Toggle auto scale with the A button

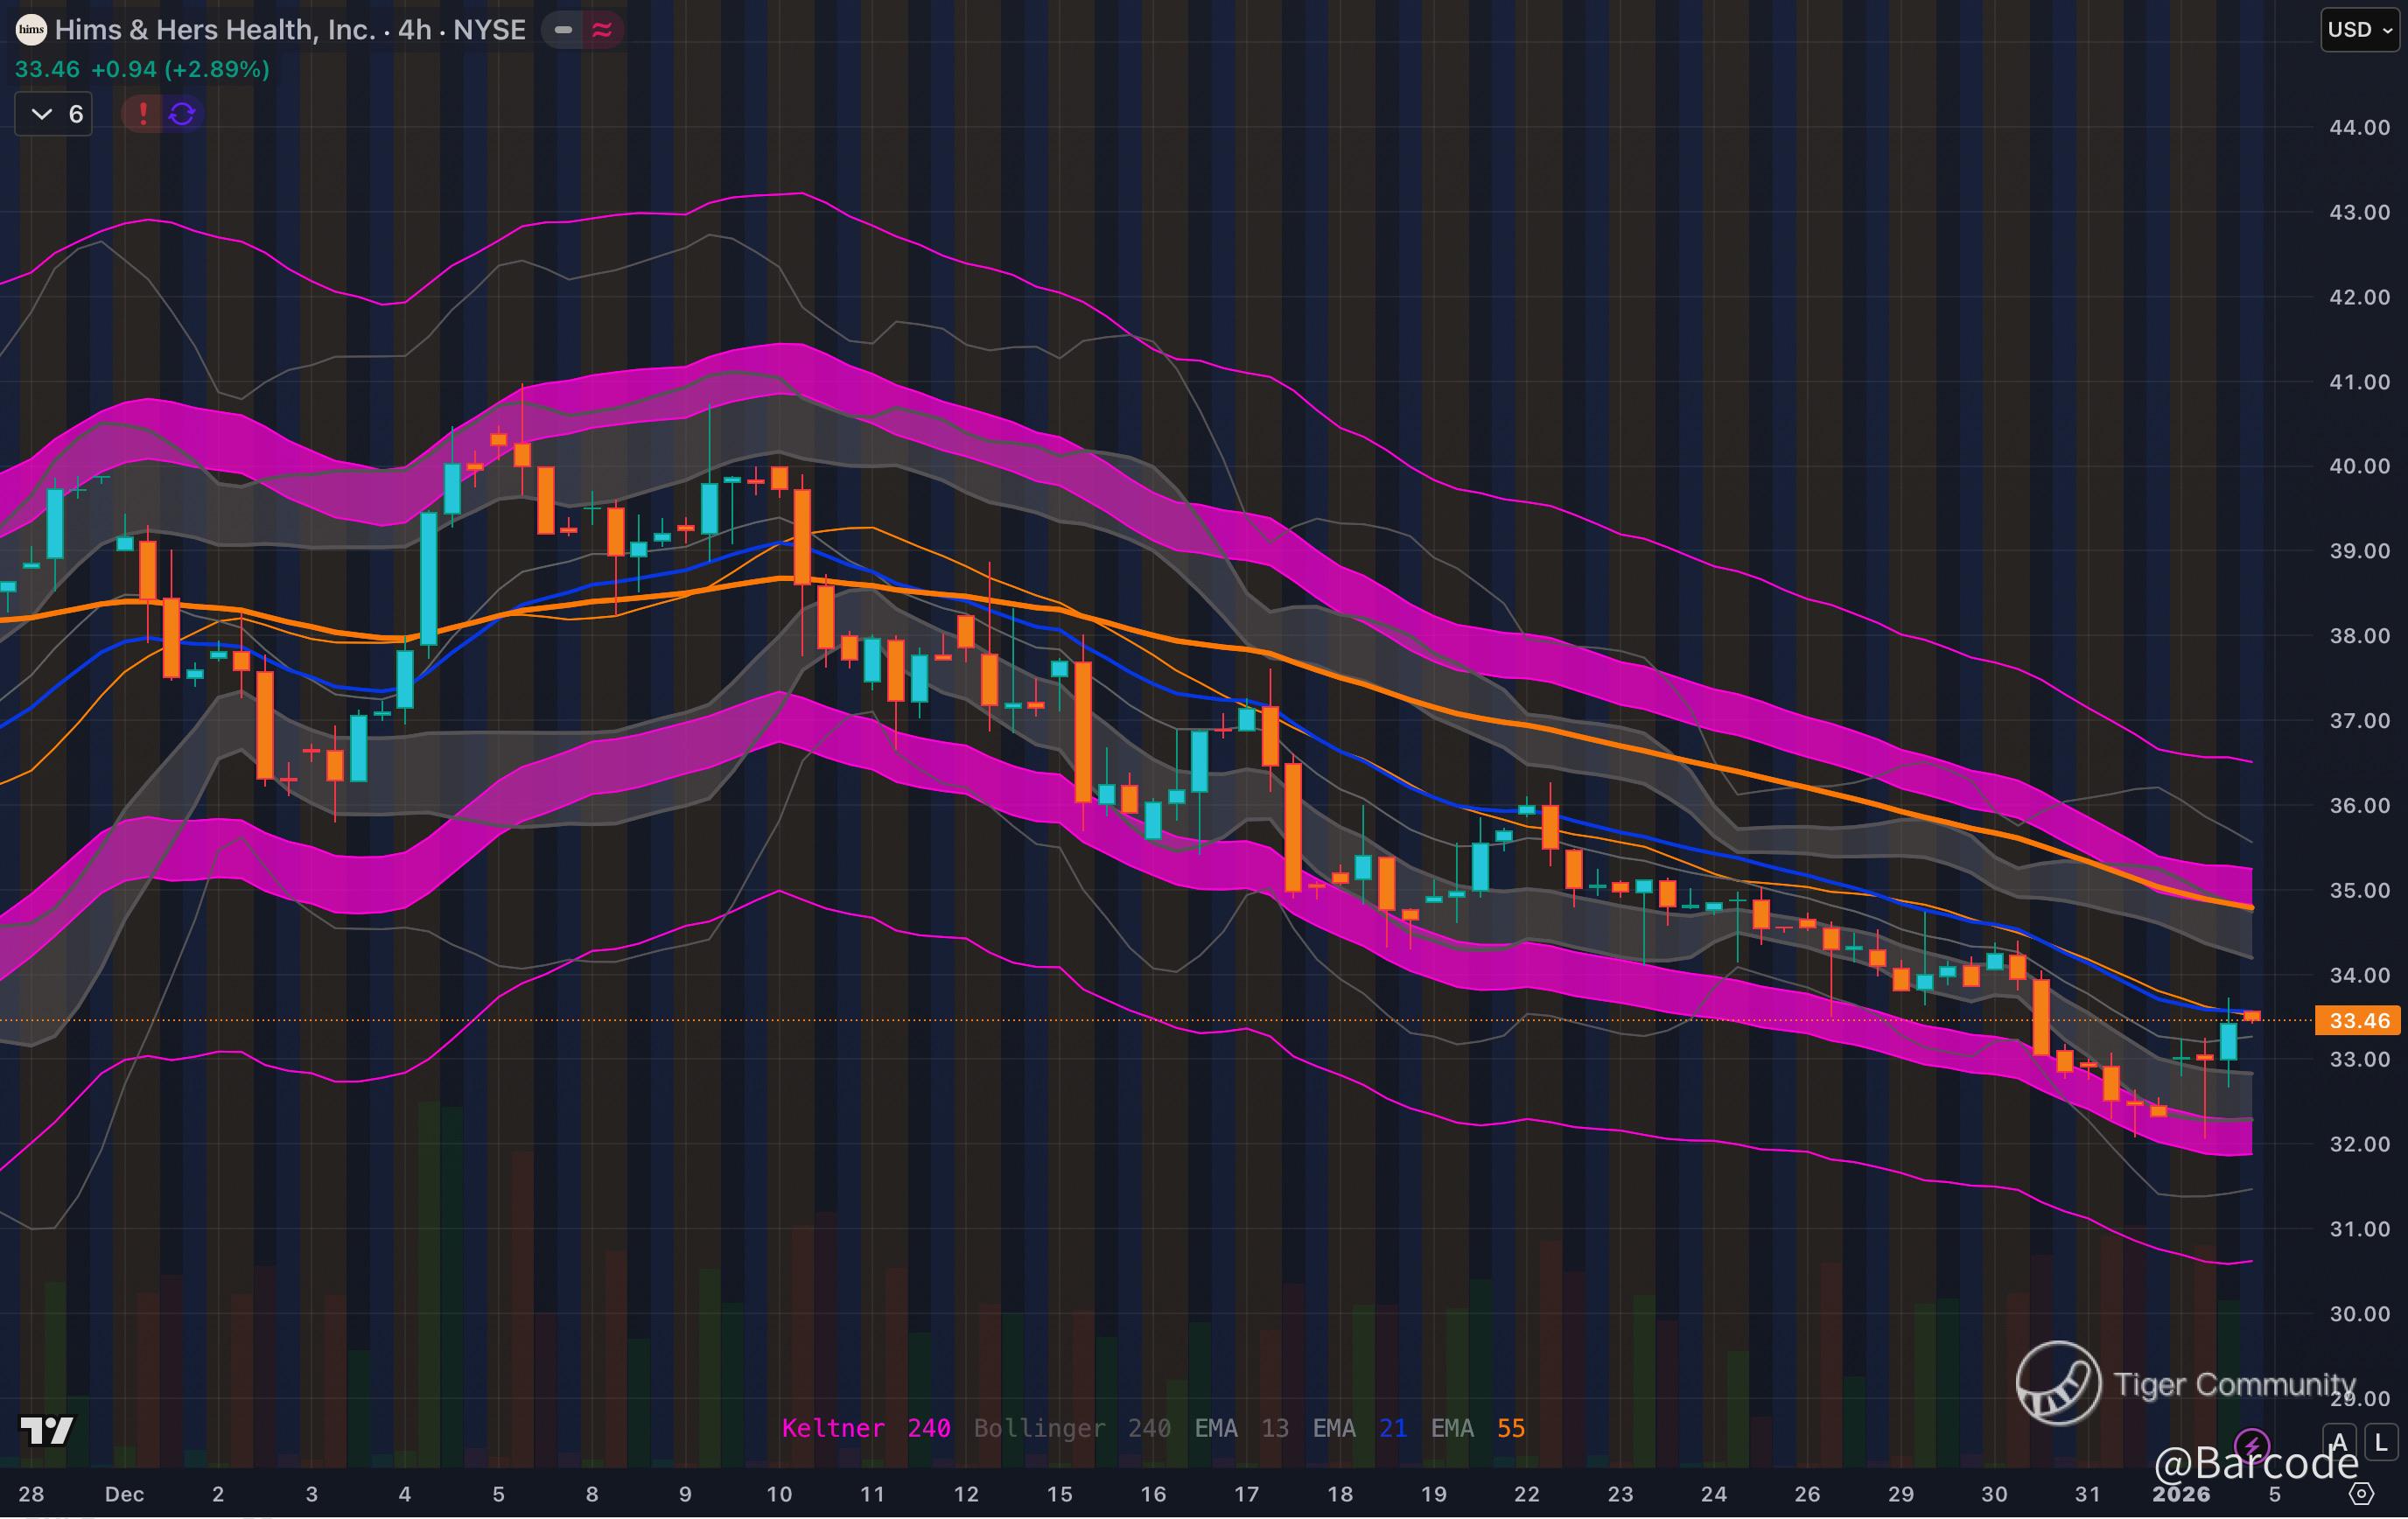coord(2339,1442)
